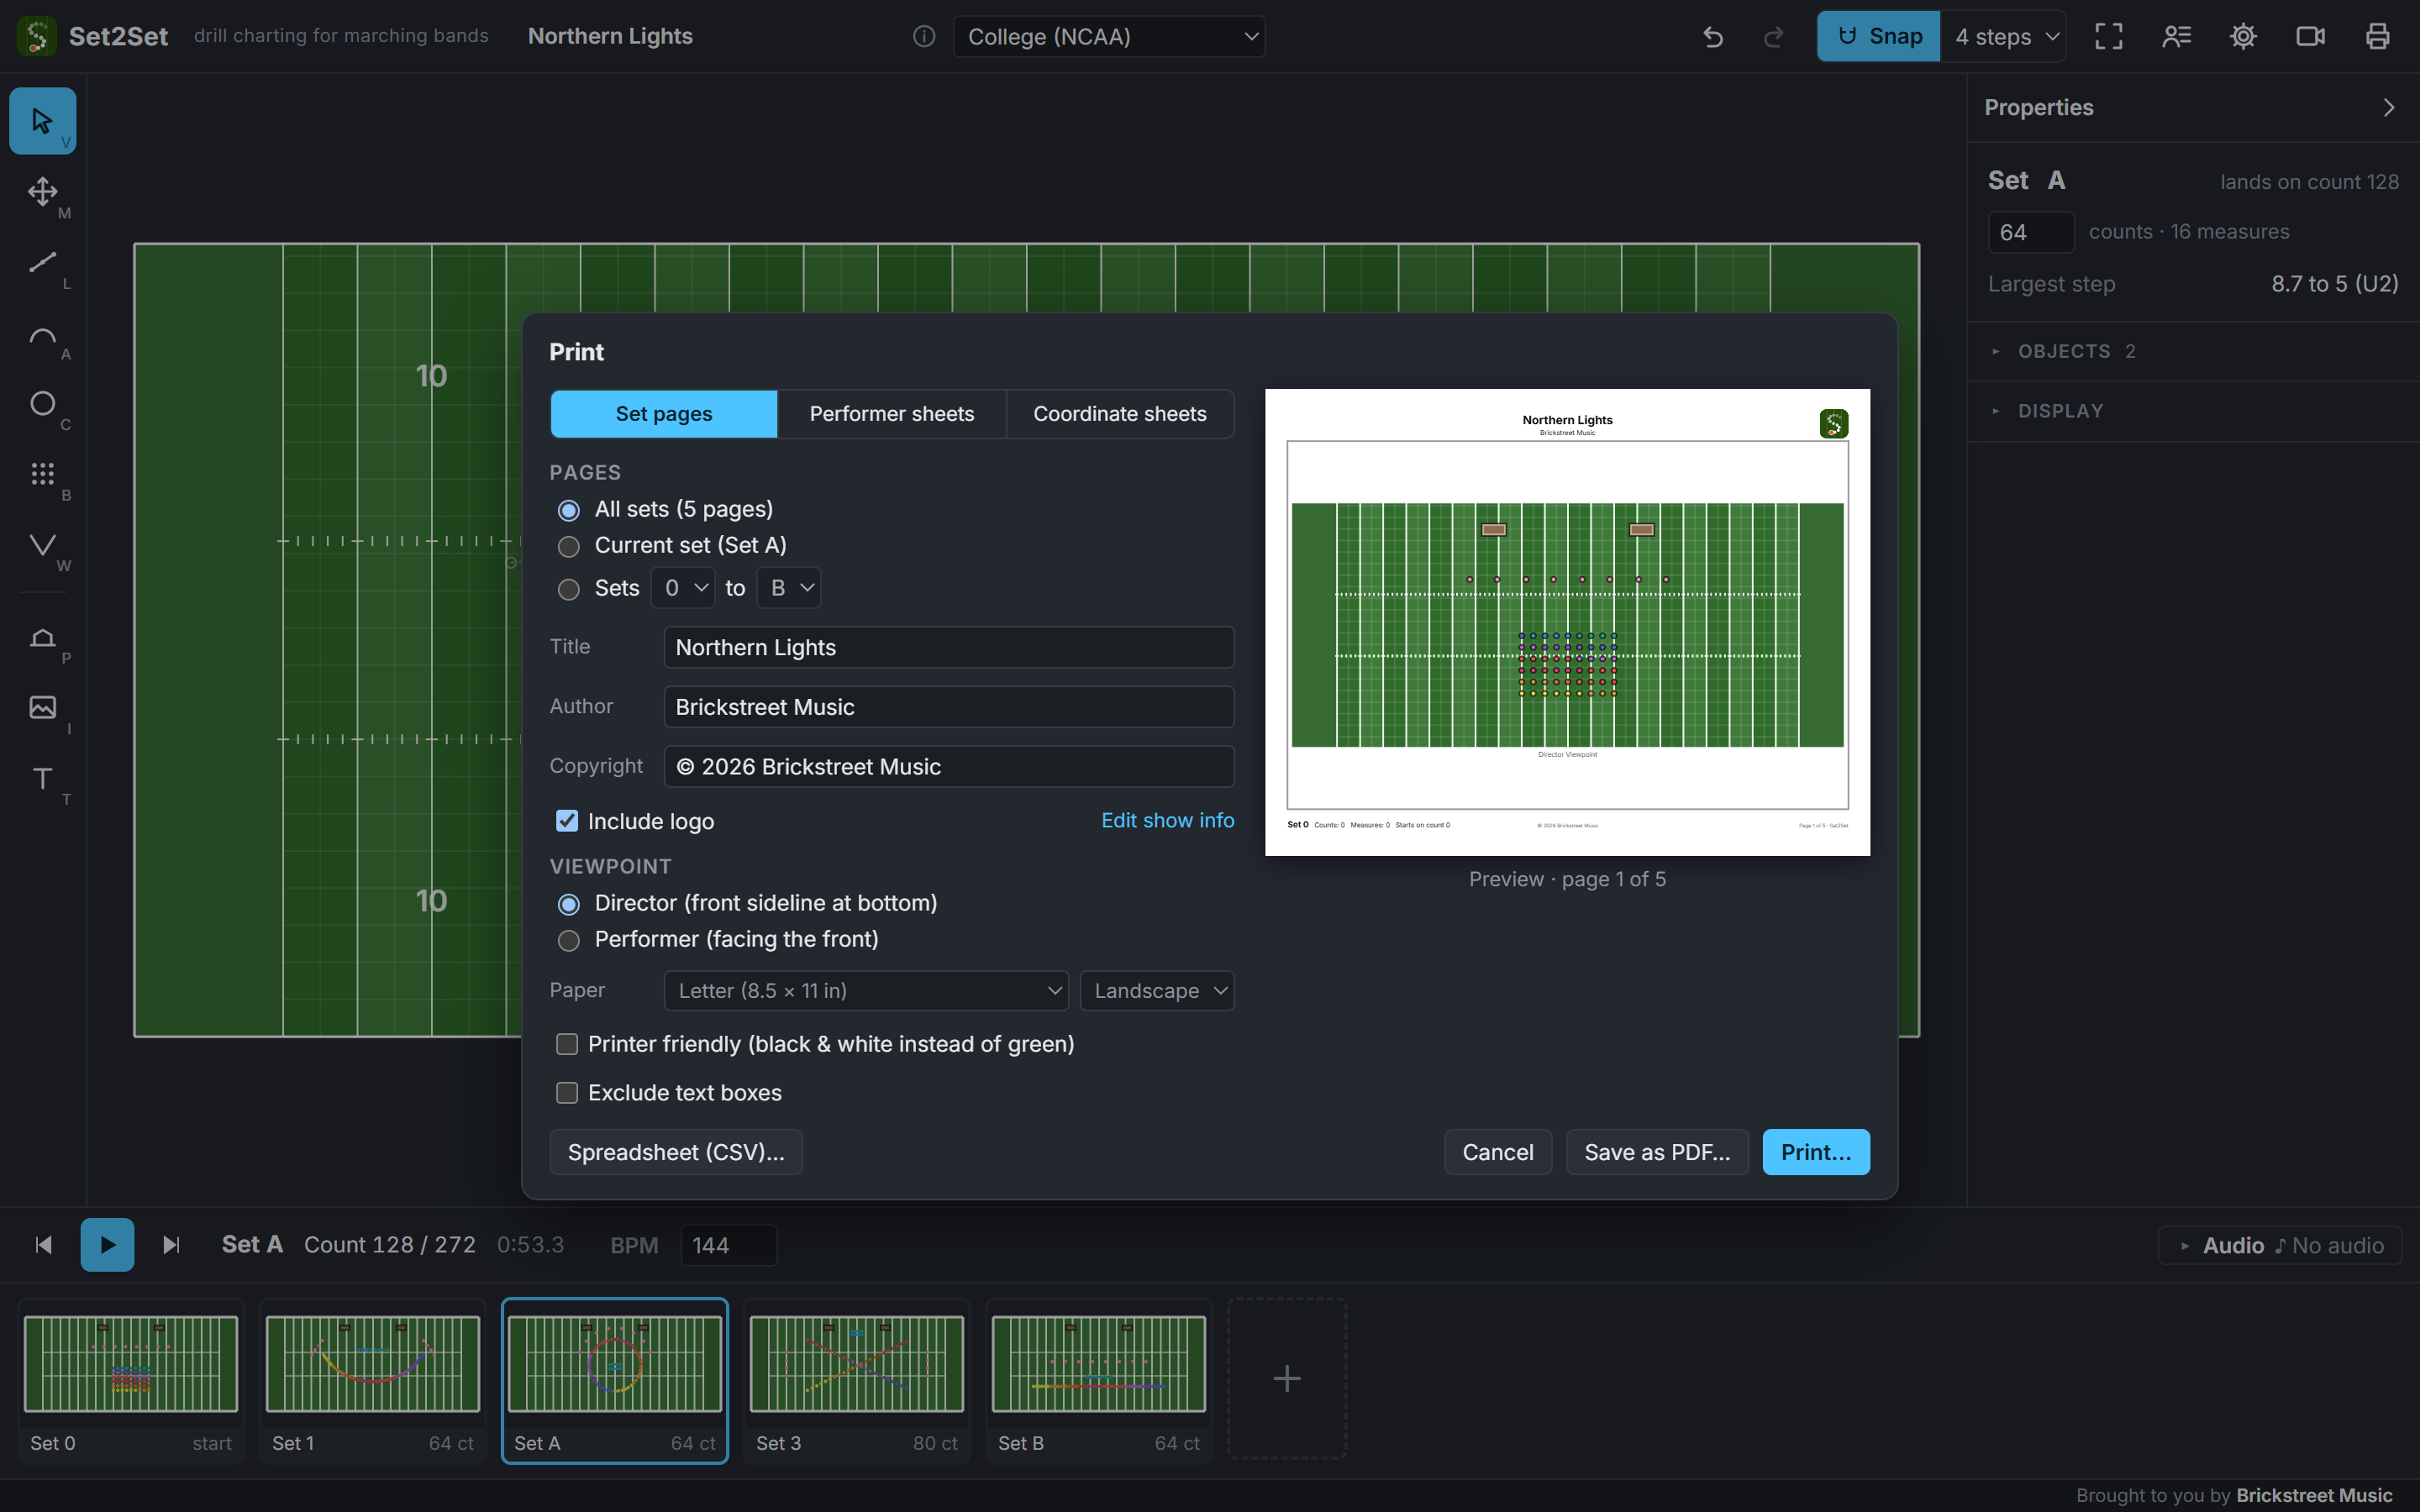Click the info icon beside field type
Screen dimensions: 2420x1512
coord(924,37)
